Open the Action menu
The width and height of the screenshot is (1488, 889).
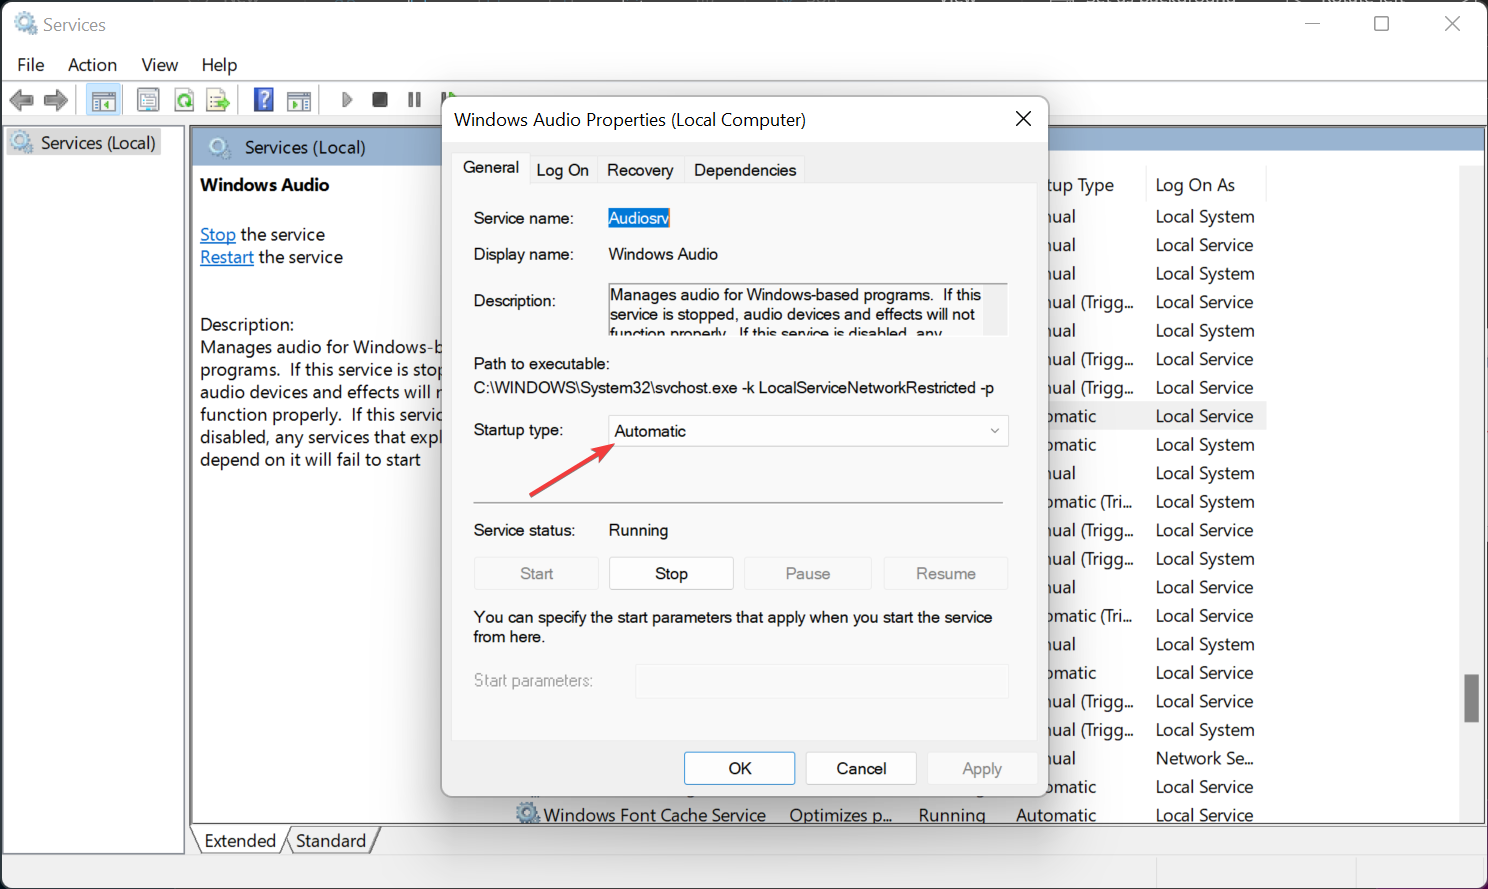[92, 65]
